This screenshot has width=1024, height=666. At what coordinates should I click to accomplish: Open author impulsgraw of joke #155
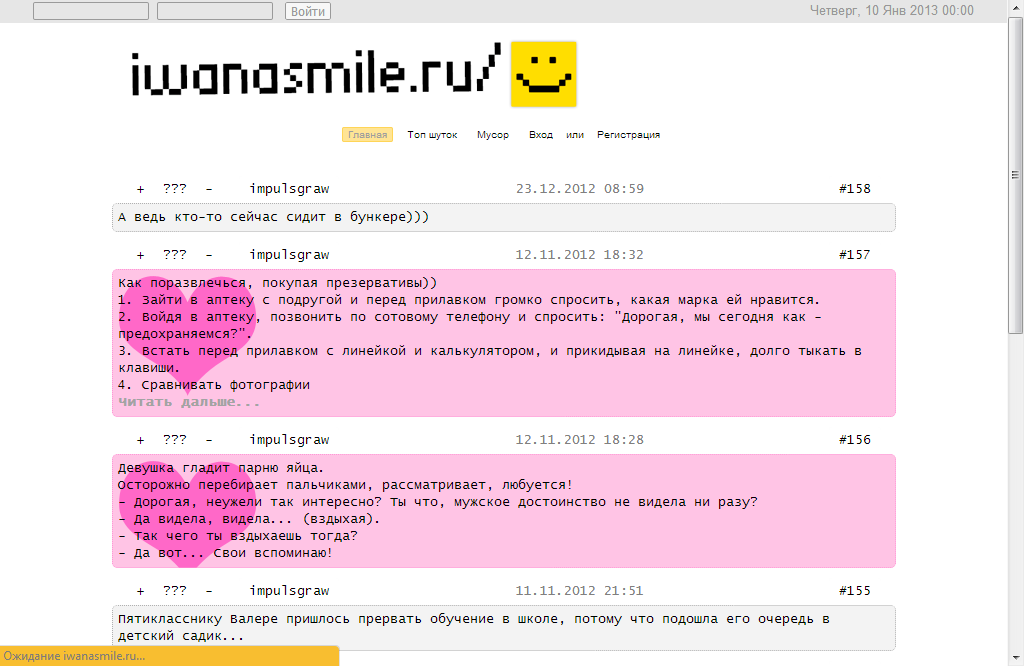[x=289, y=591]
